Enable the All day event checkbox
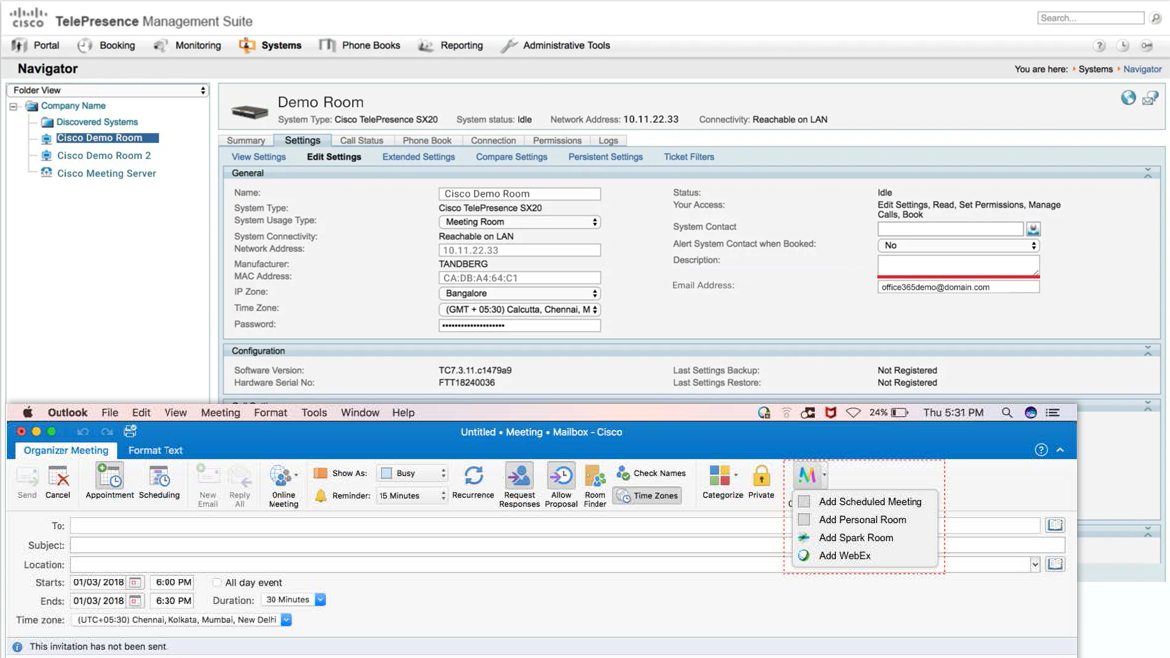Viewport: 1170px width, 658px height. pos(216,581)
